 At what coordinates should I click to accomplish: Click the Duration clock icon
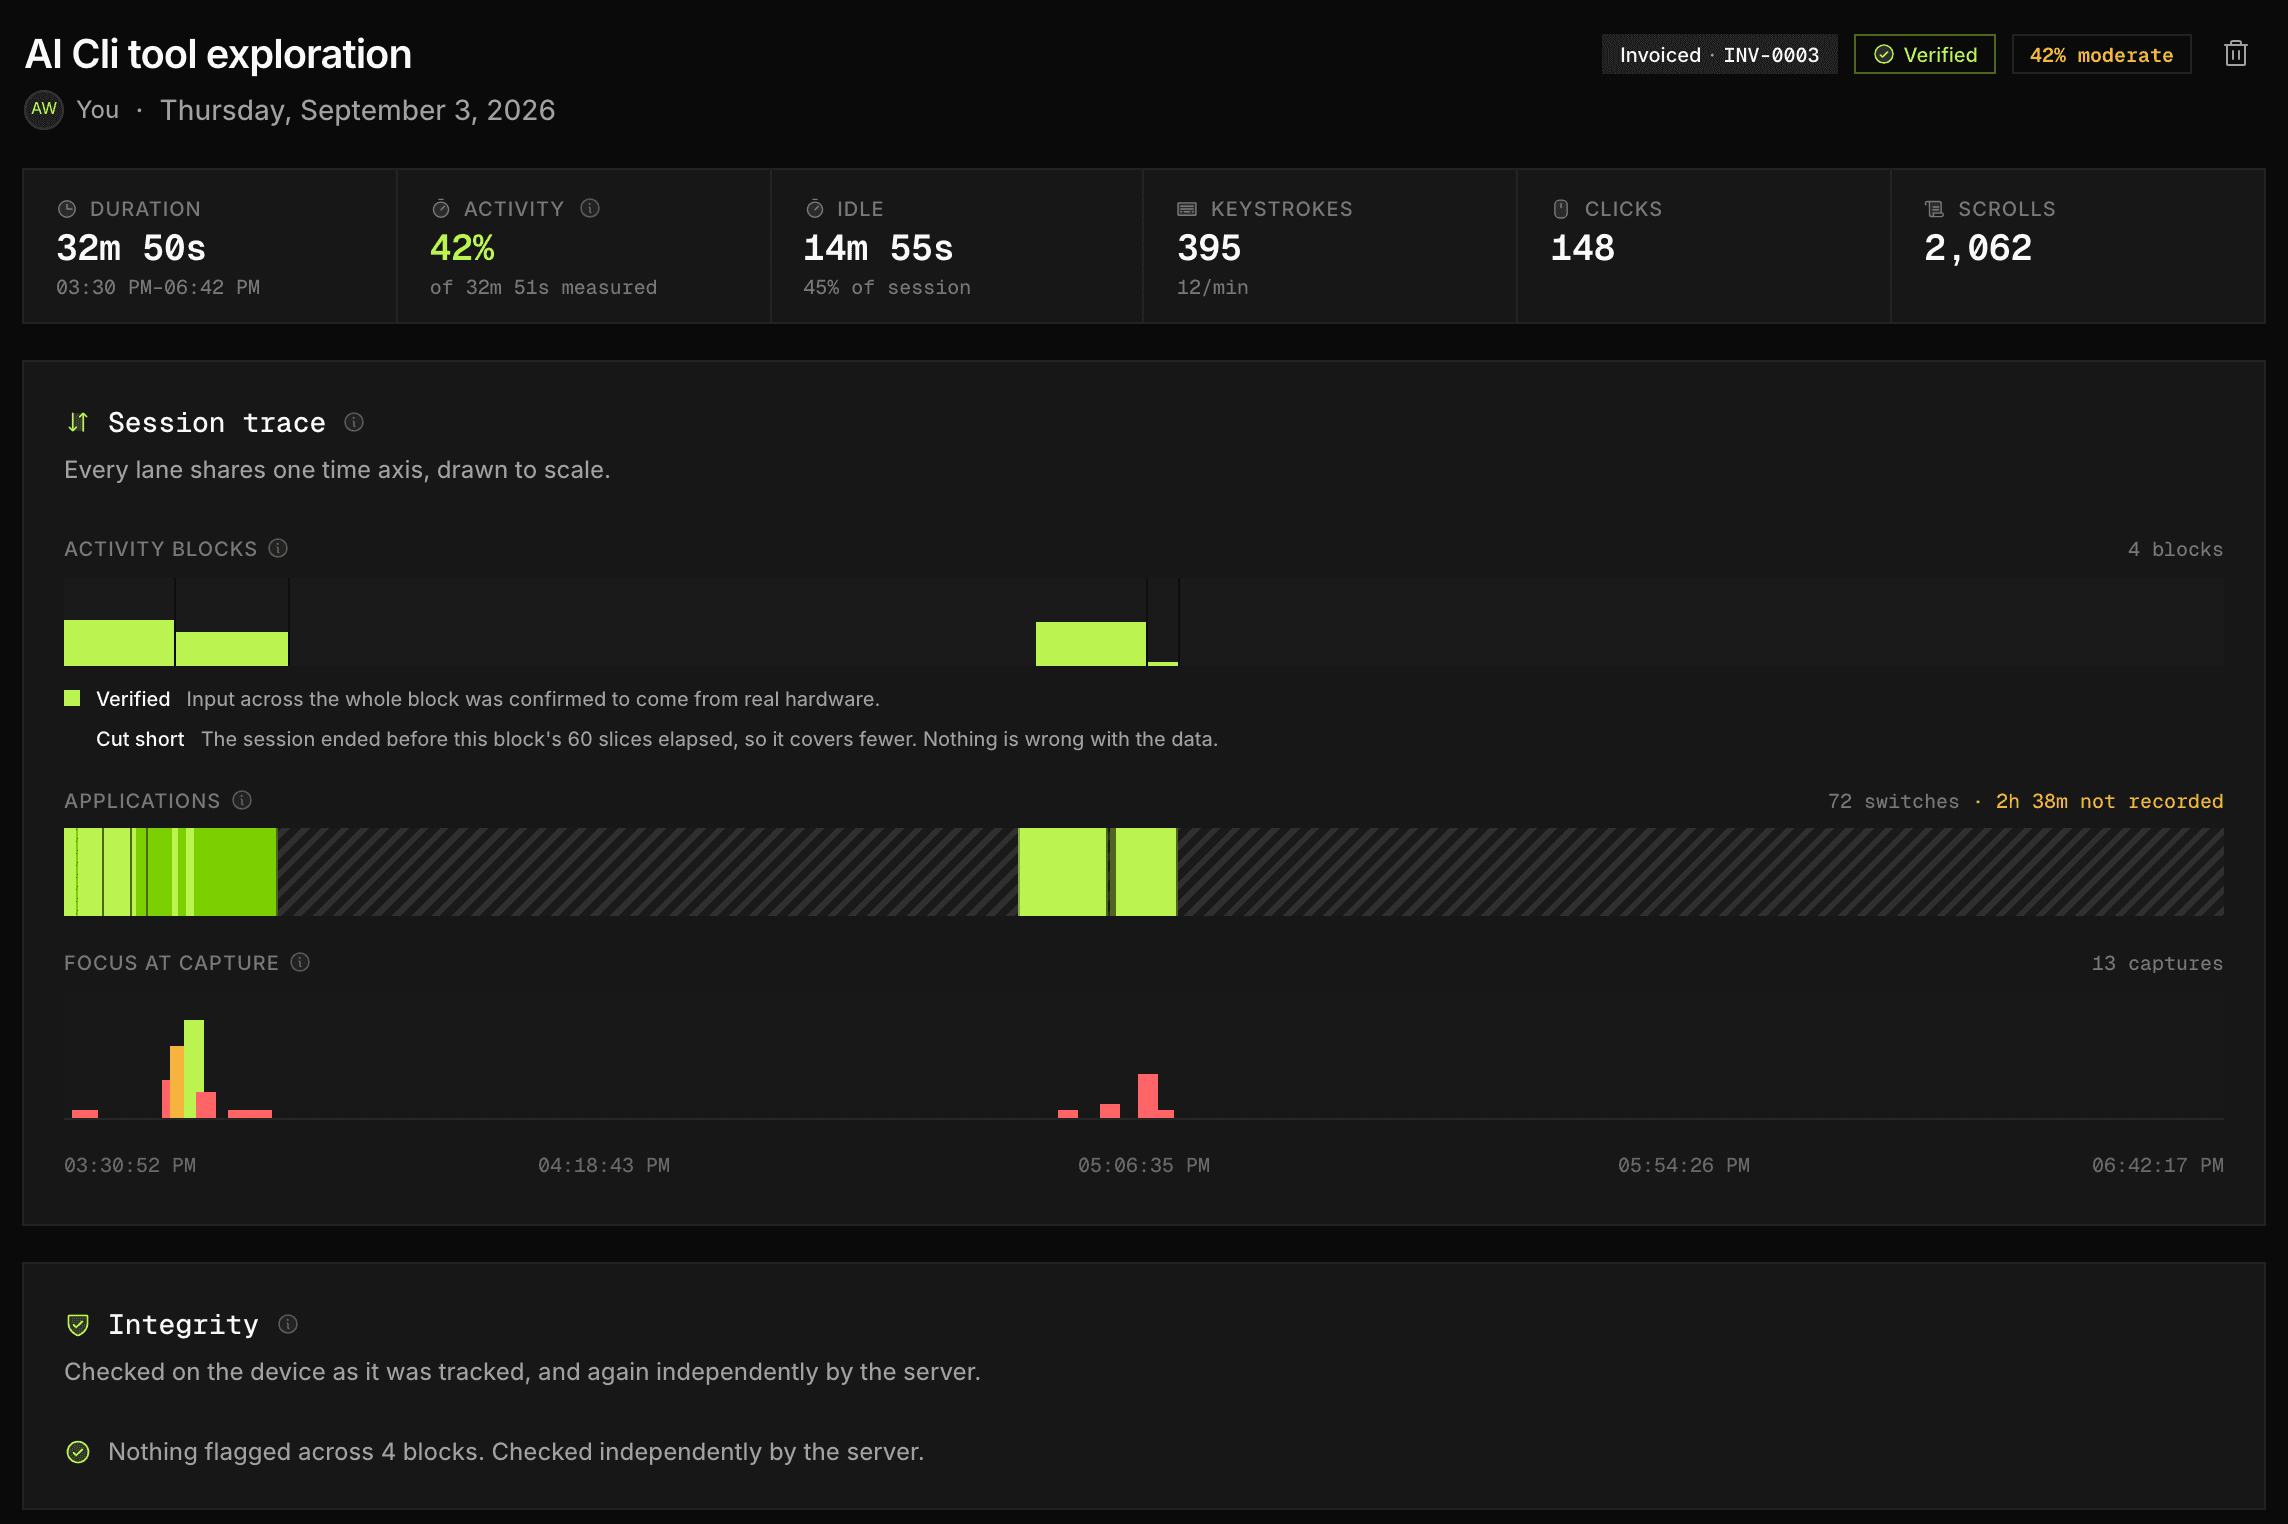click(67, 209)
